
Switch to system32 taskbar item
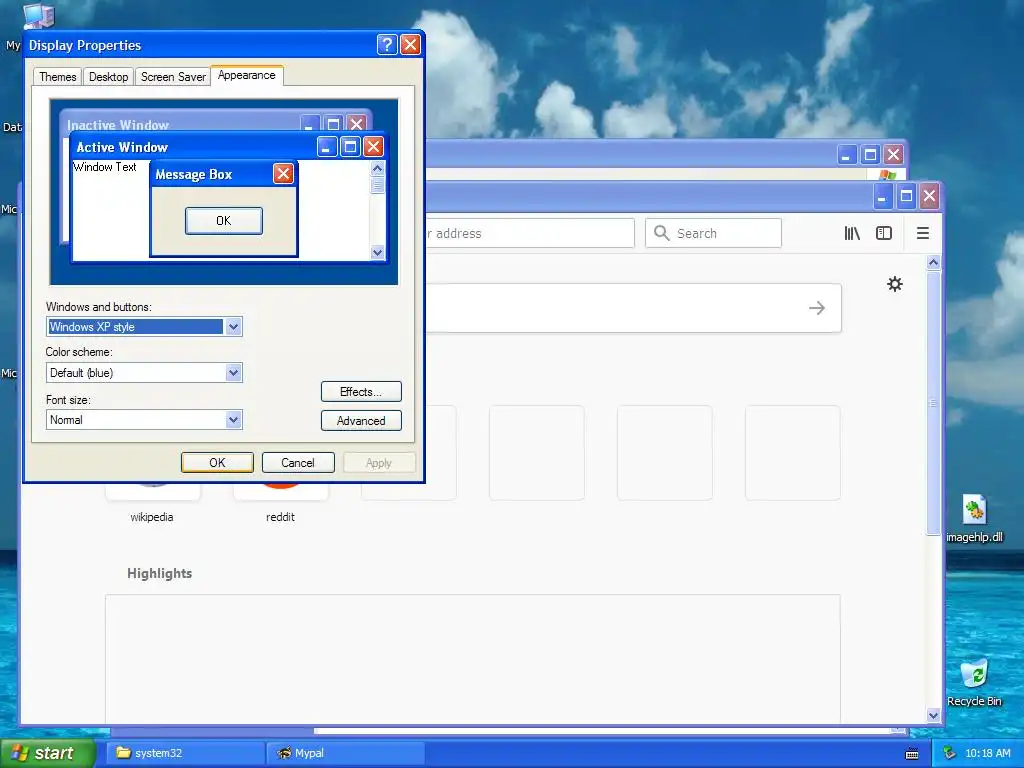(x=184, y=753)
